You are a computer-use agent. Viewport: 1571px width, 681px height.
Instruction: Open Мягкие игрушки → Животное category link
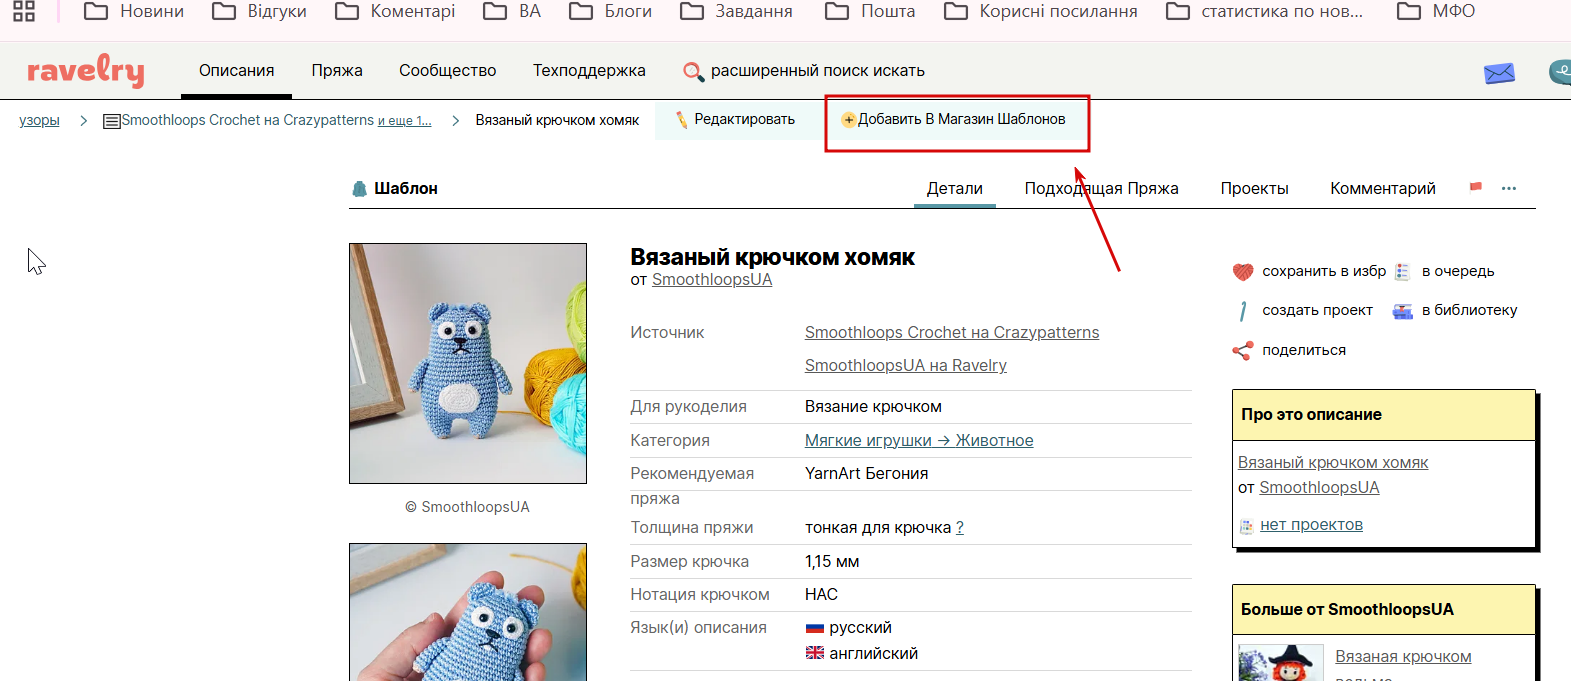919,441
